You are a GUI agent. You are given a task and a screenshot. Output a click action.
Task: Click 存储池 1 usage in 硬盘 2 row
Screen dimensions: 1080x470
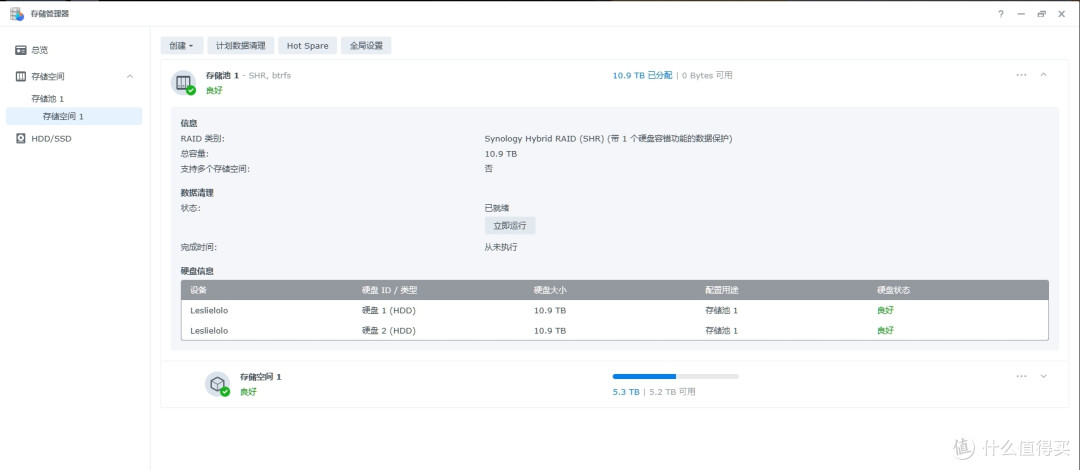[722, 331]
